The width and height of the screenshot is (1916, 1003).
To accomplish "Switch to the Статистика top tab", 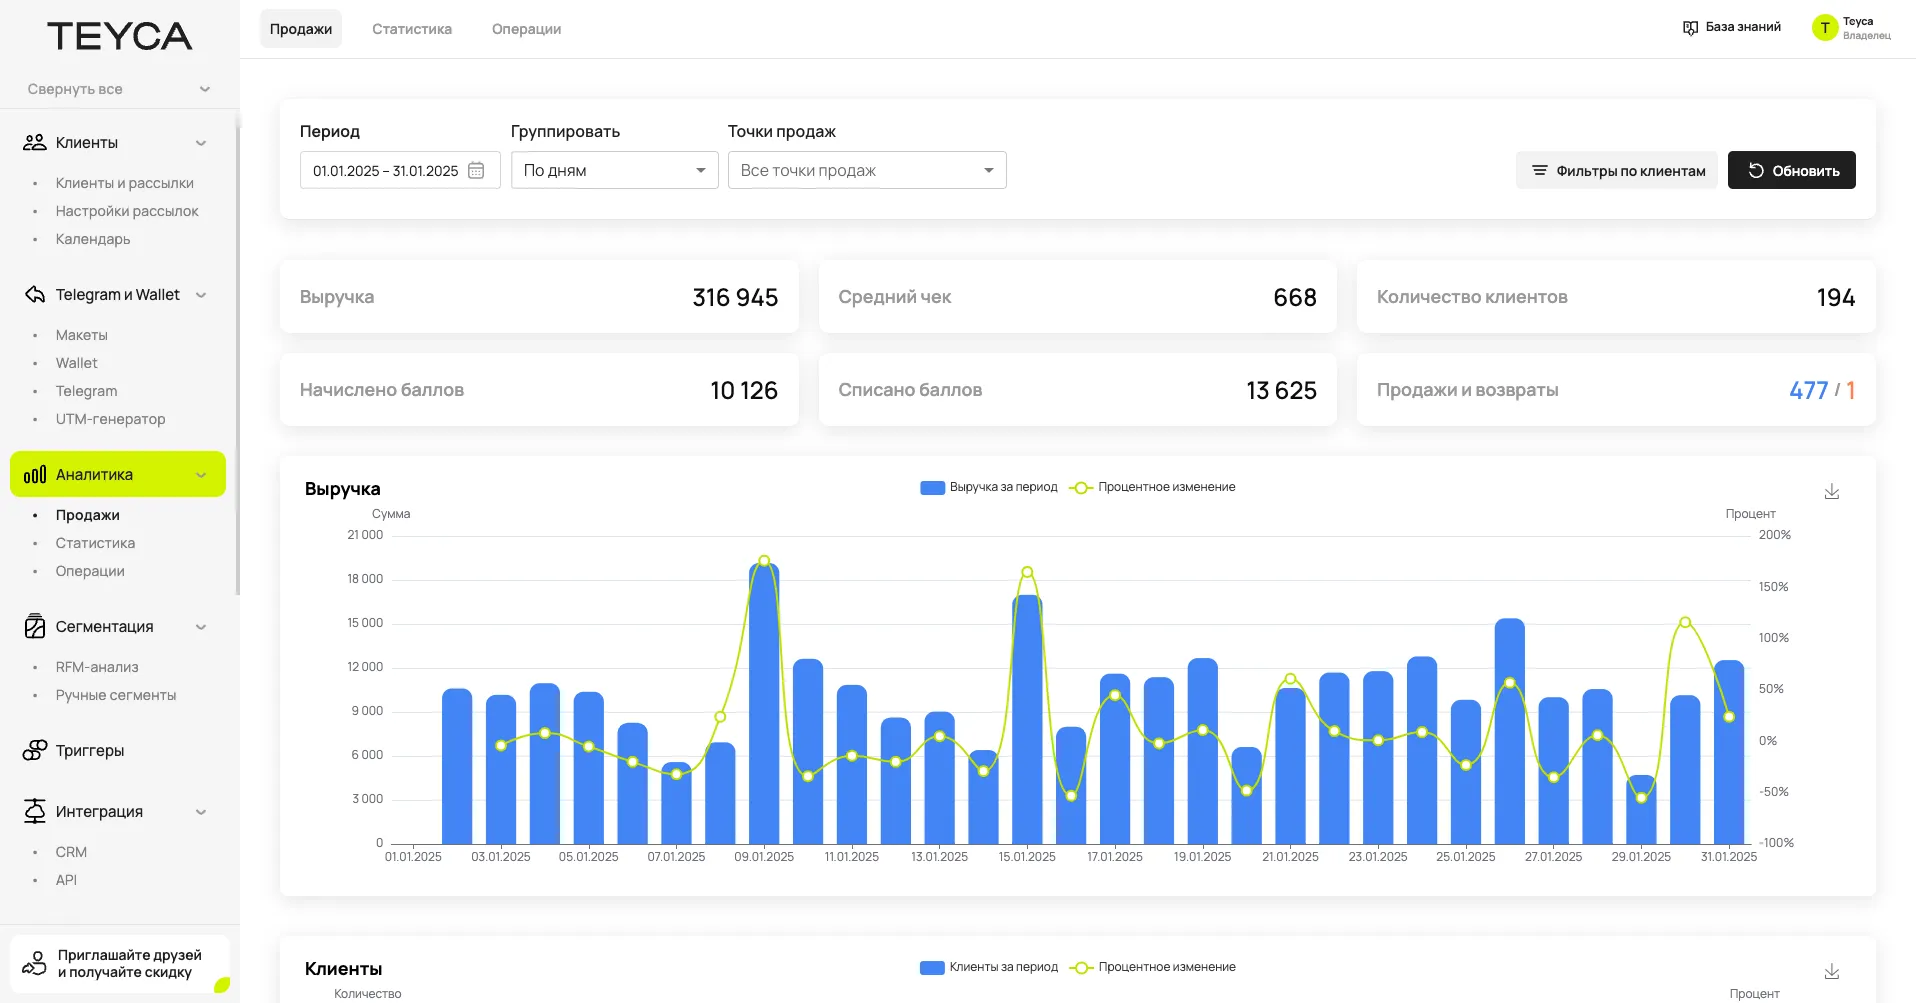I will [411, 29].
